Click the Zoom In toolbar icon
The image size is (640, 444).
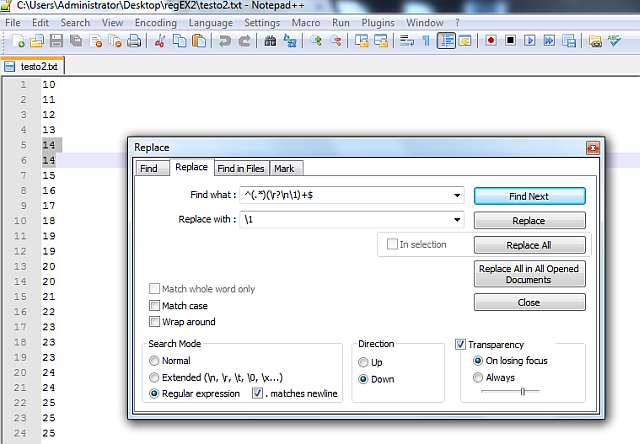pyautogui.click(x=316, y=41)
